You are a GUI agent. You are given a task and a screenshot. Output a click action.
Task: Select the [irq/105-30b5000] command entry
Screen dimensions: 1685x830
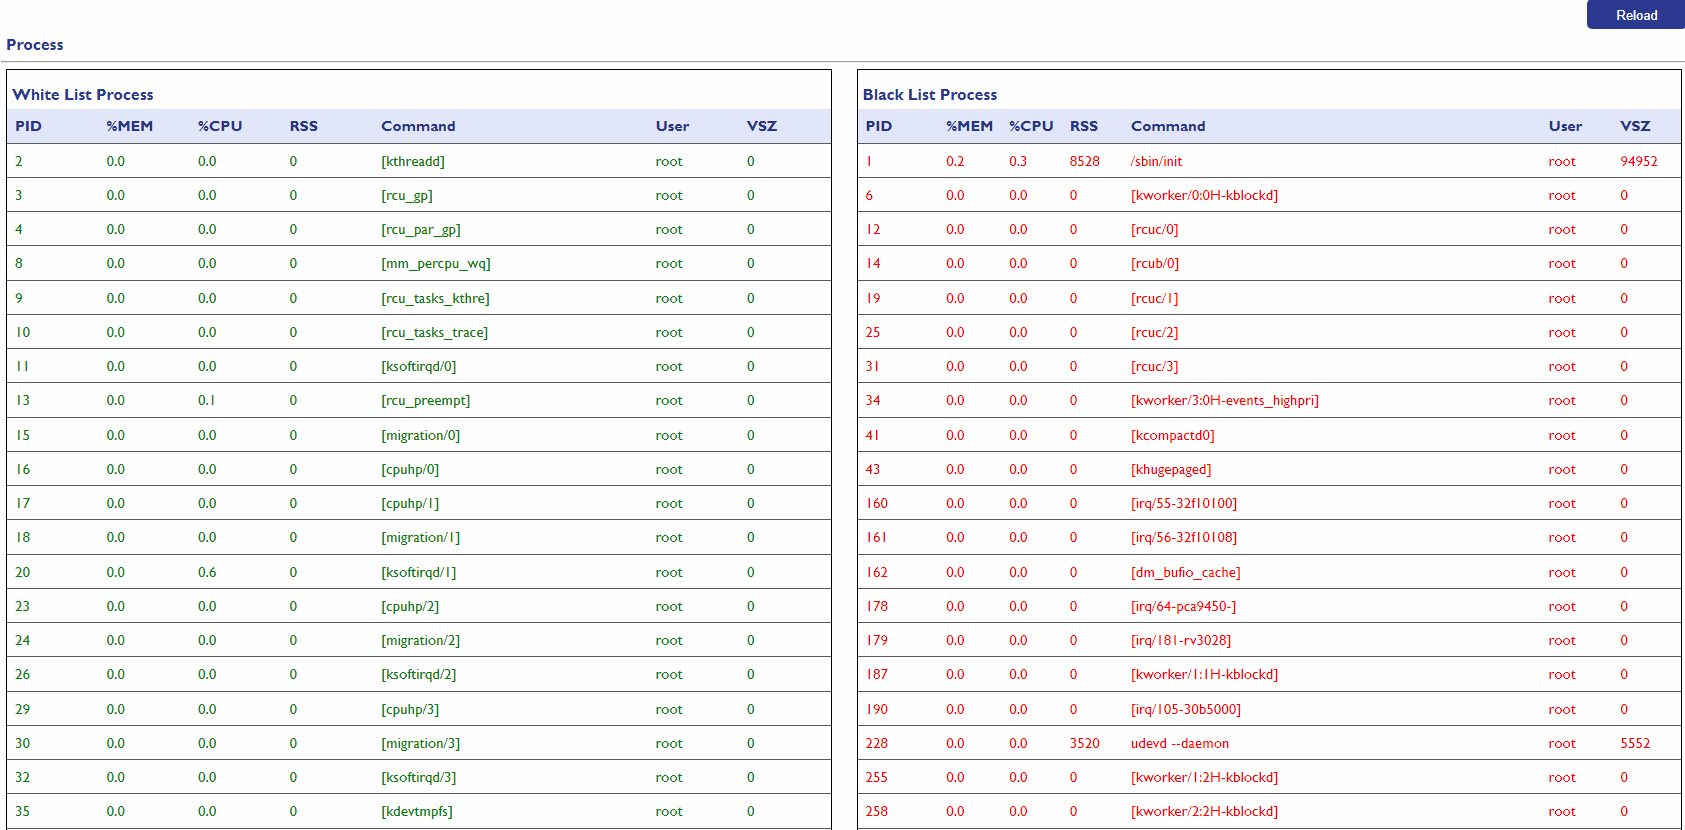(1186, 710)
